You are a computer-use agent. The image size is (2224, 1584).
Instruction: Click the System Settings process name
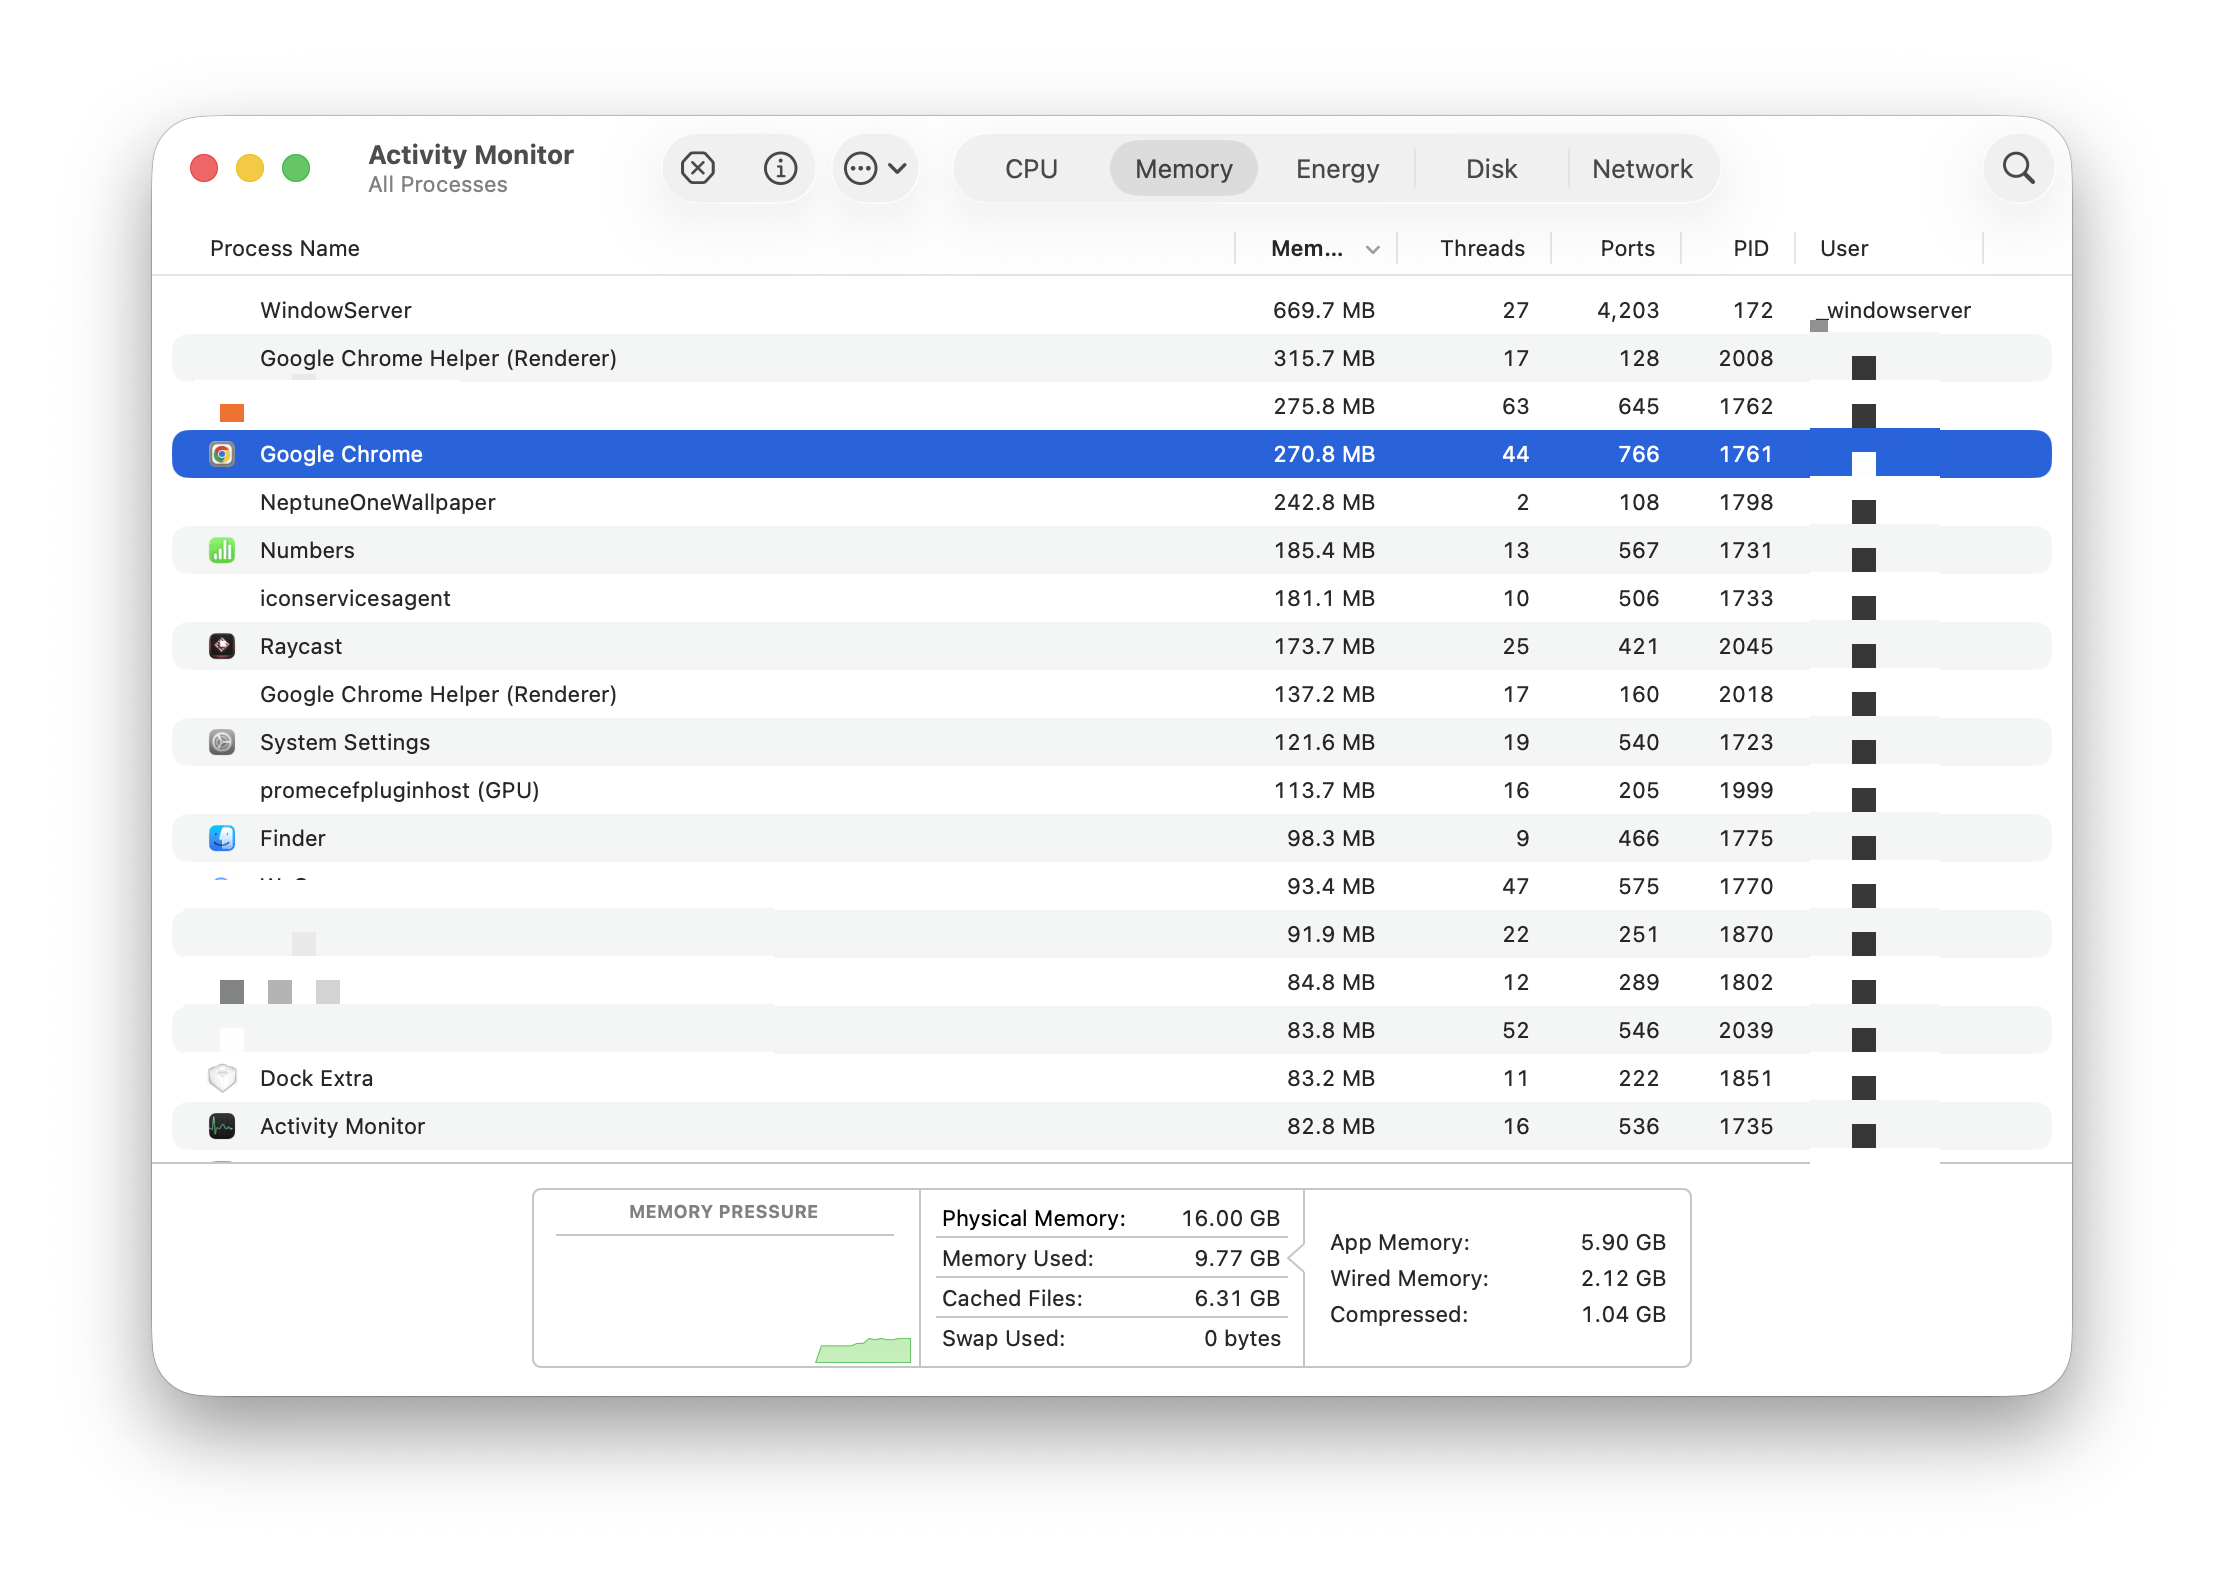[345, 742]
